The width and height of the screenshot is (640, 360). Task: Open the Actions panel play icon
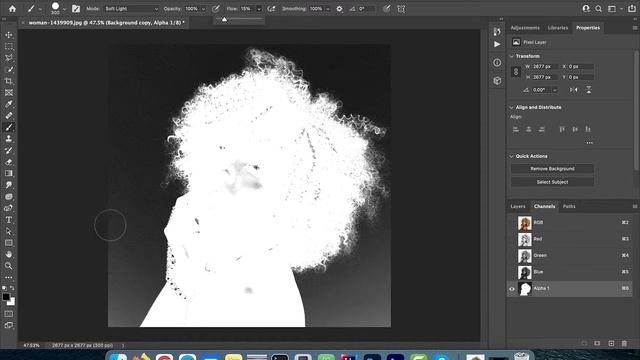tap(497, 44)
